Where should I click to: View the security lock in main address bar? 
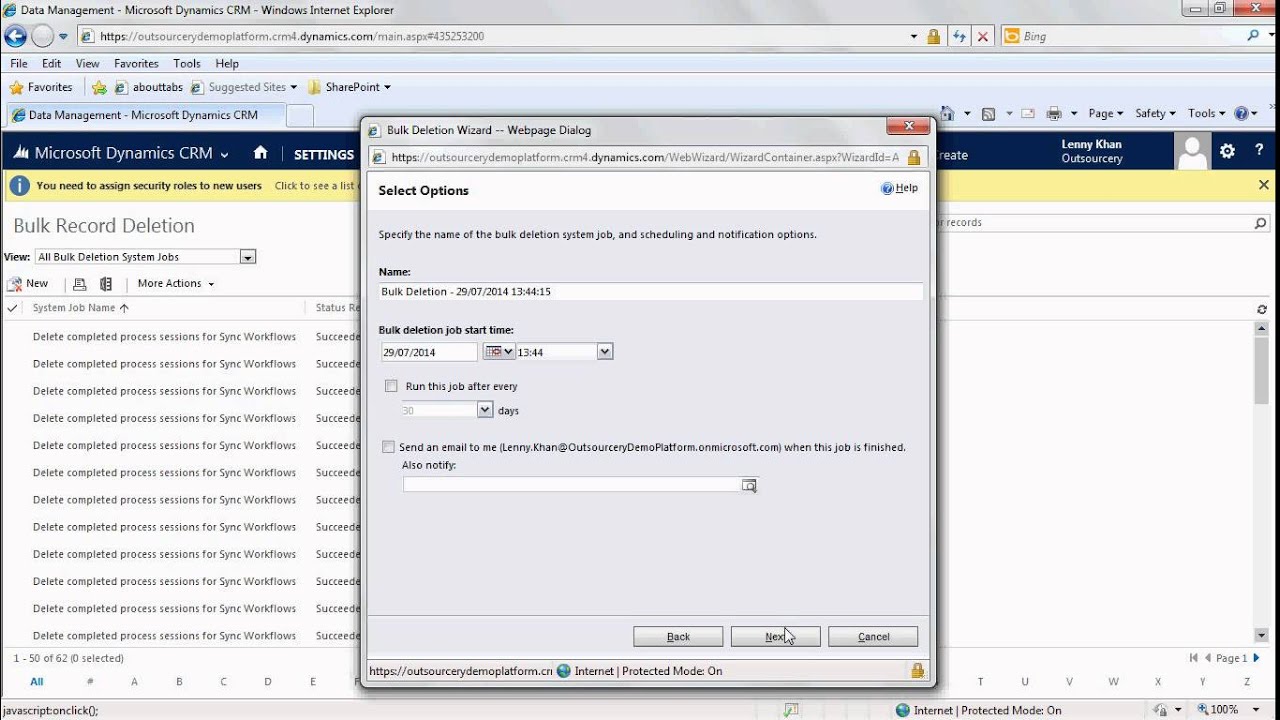pos(934,36)
